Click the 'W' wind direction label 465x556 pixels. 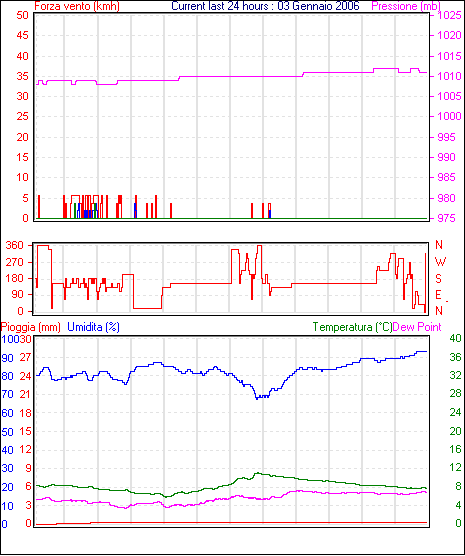[440, 262]
